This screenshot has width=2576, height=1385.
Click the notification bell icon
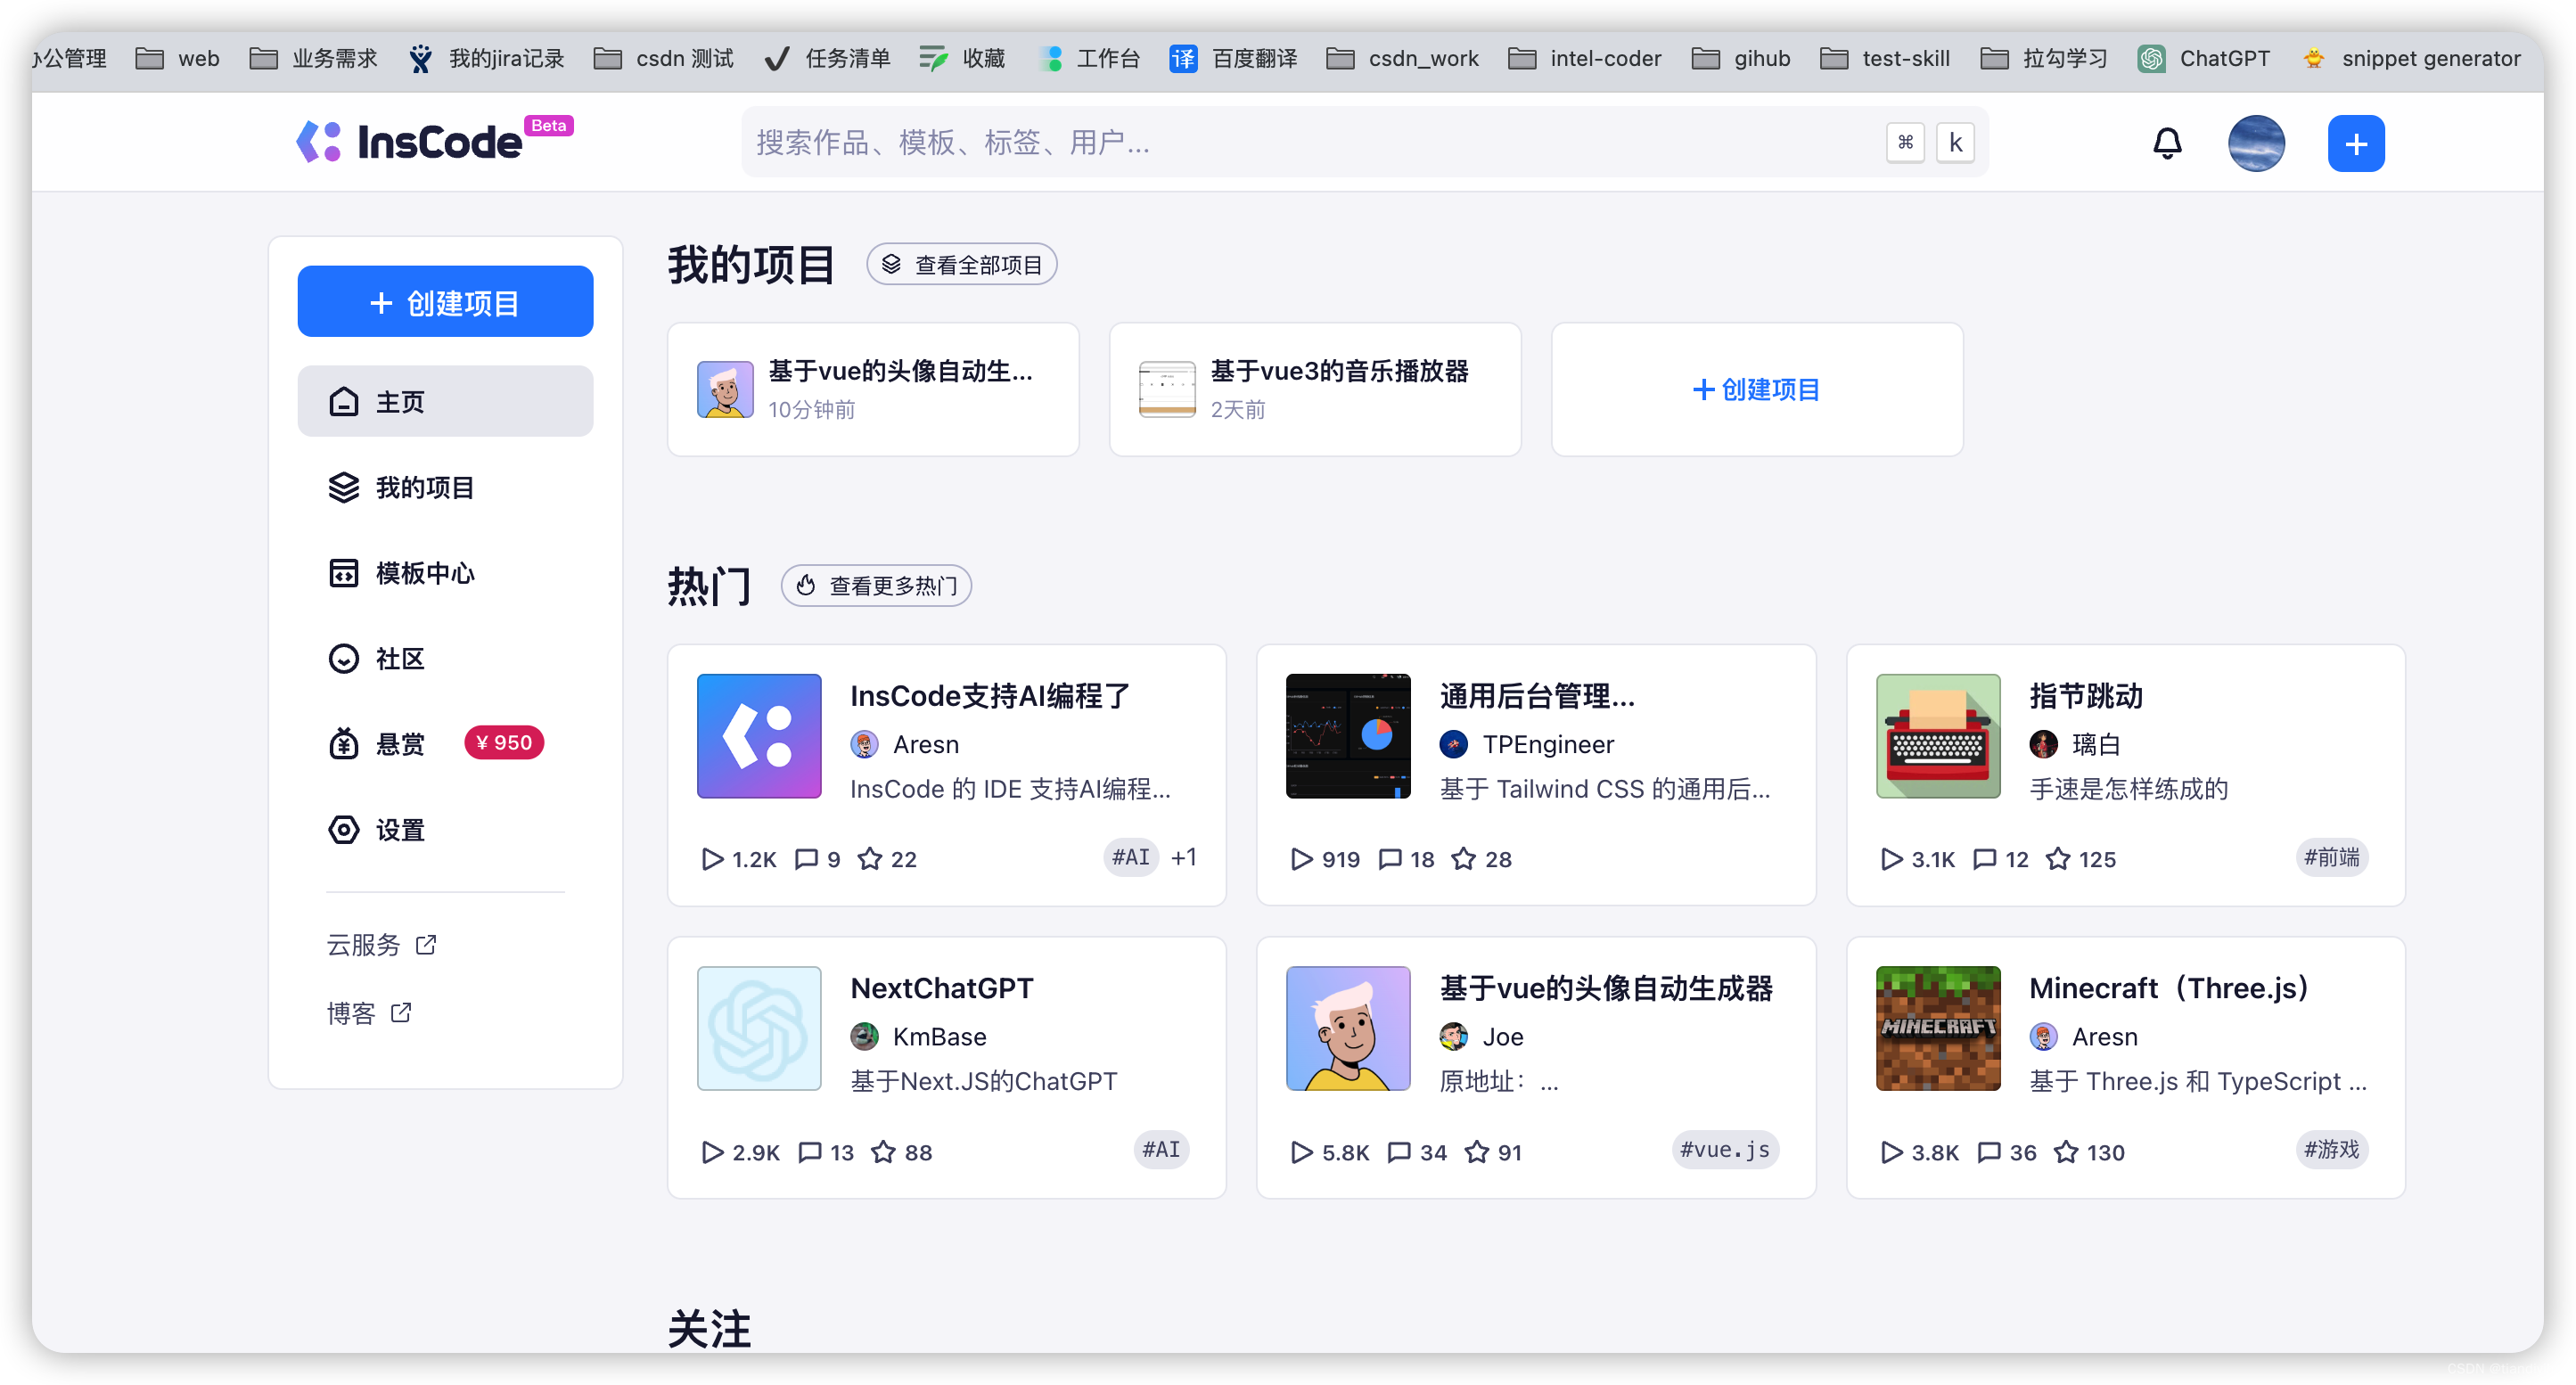click(2166, 142)
